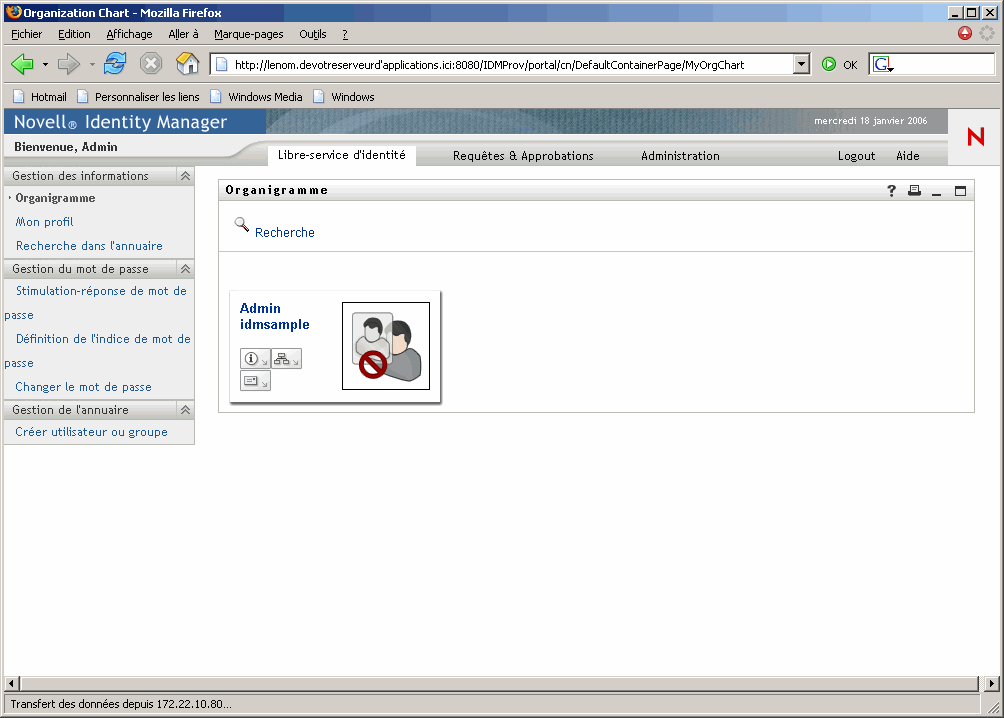Open the Affichage menu

click(129, 34)
